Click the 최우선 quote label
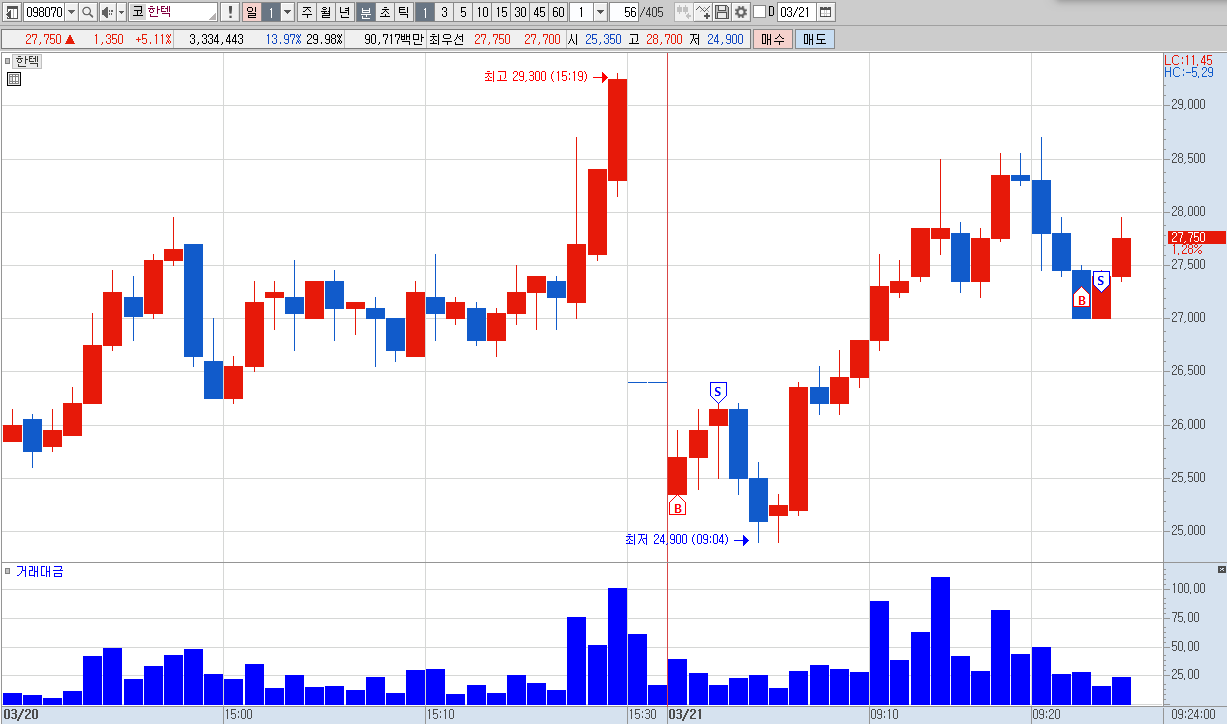The width and height of the screenshot is (1227, 724). point(447,39)
